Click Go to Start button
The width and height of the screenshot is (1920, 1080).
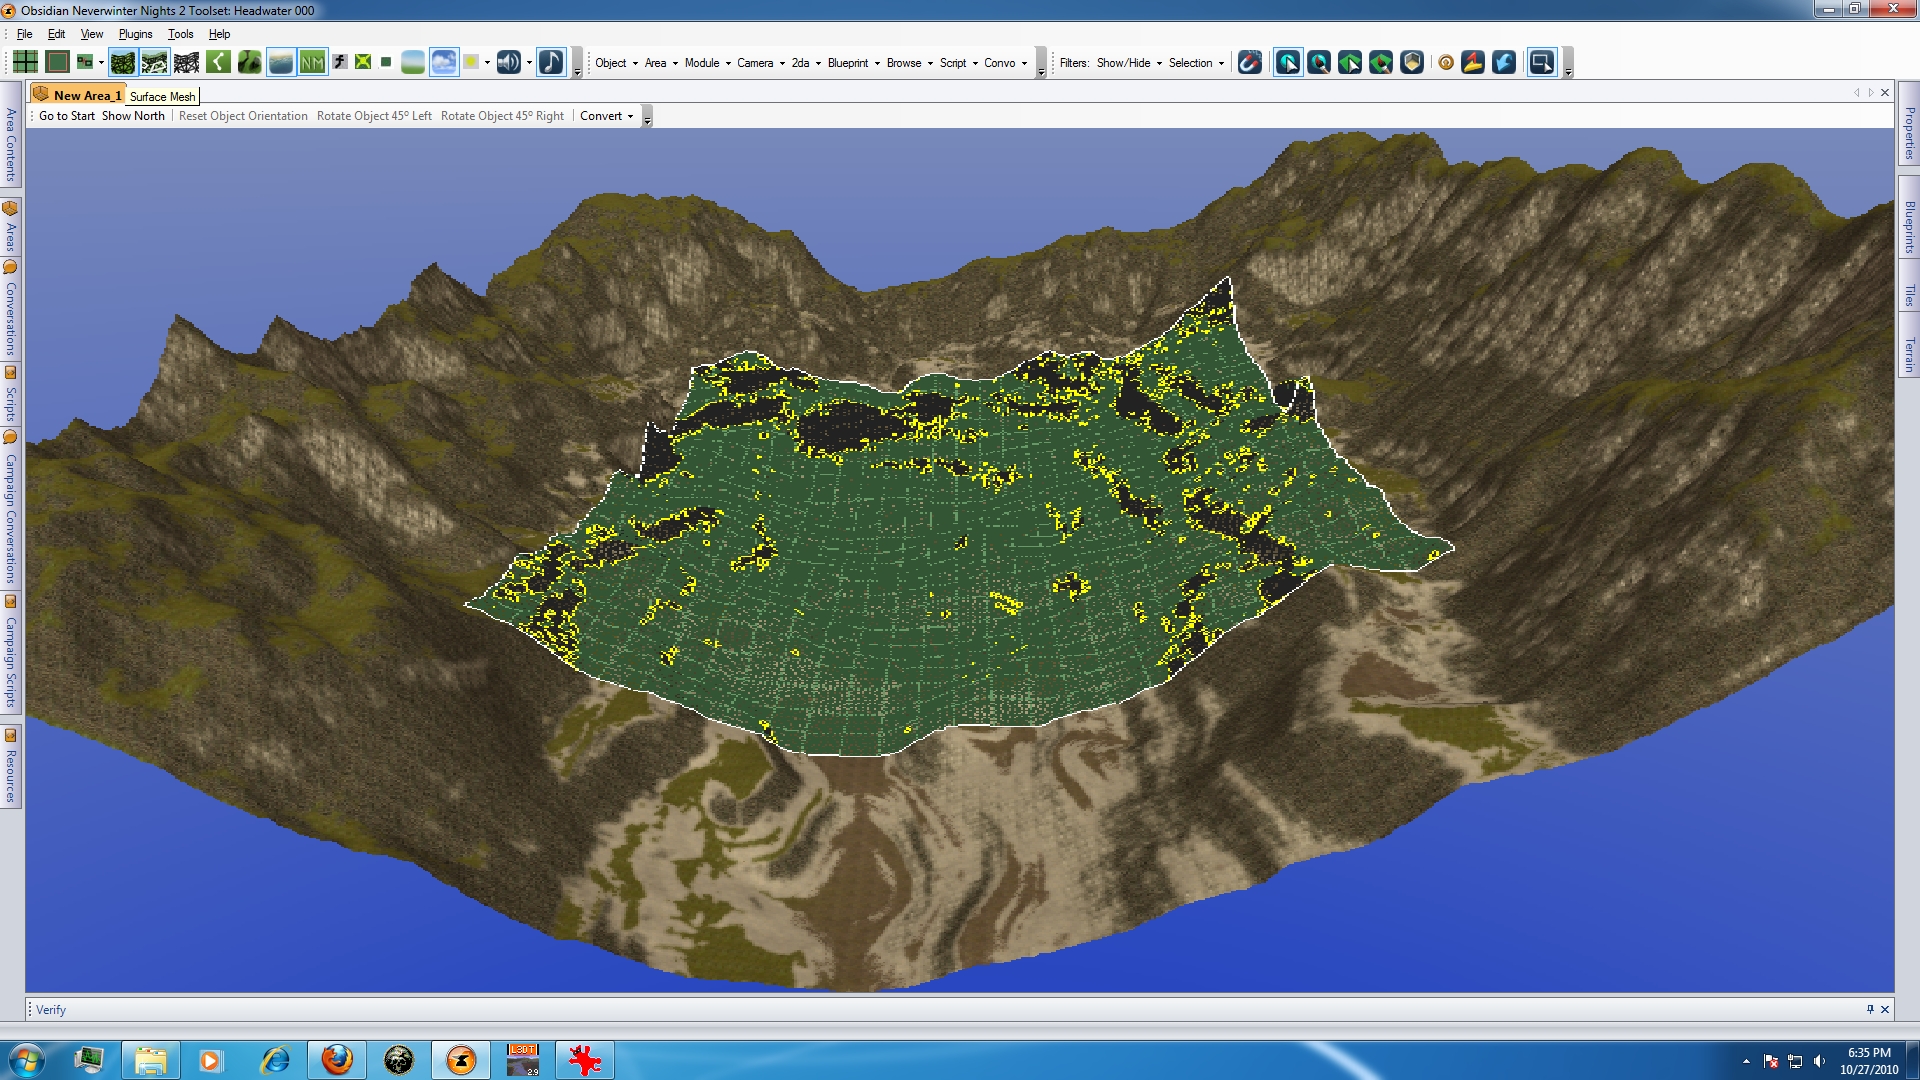coord(66,116)
